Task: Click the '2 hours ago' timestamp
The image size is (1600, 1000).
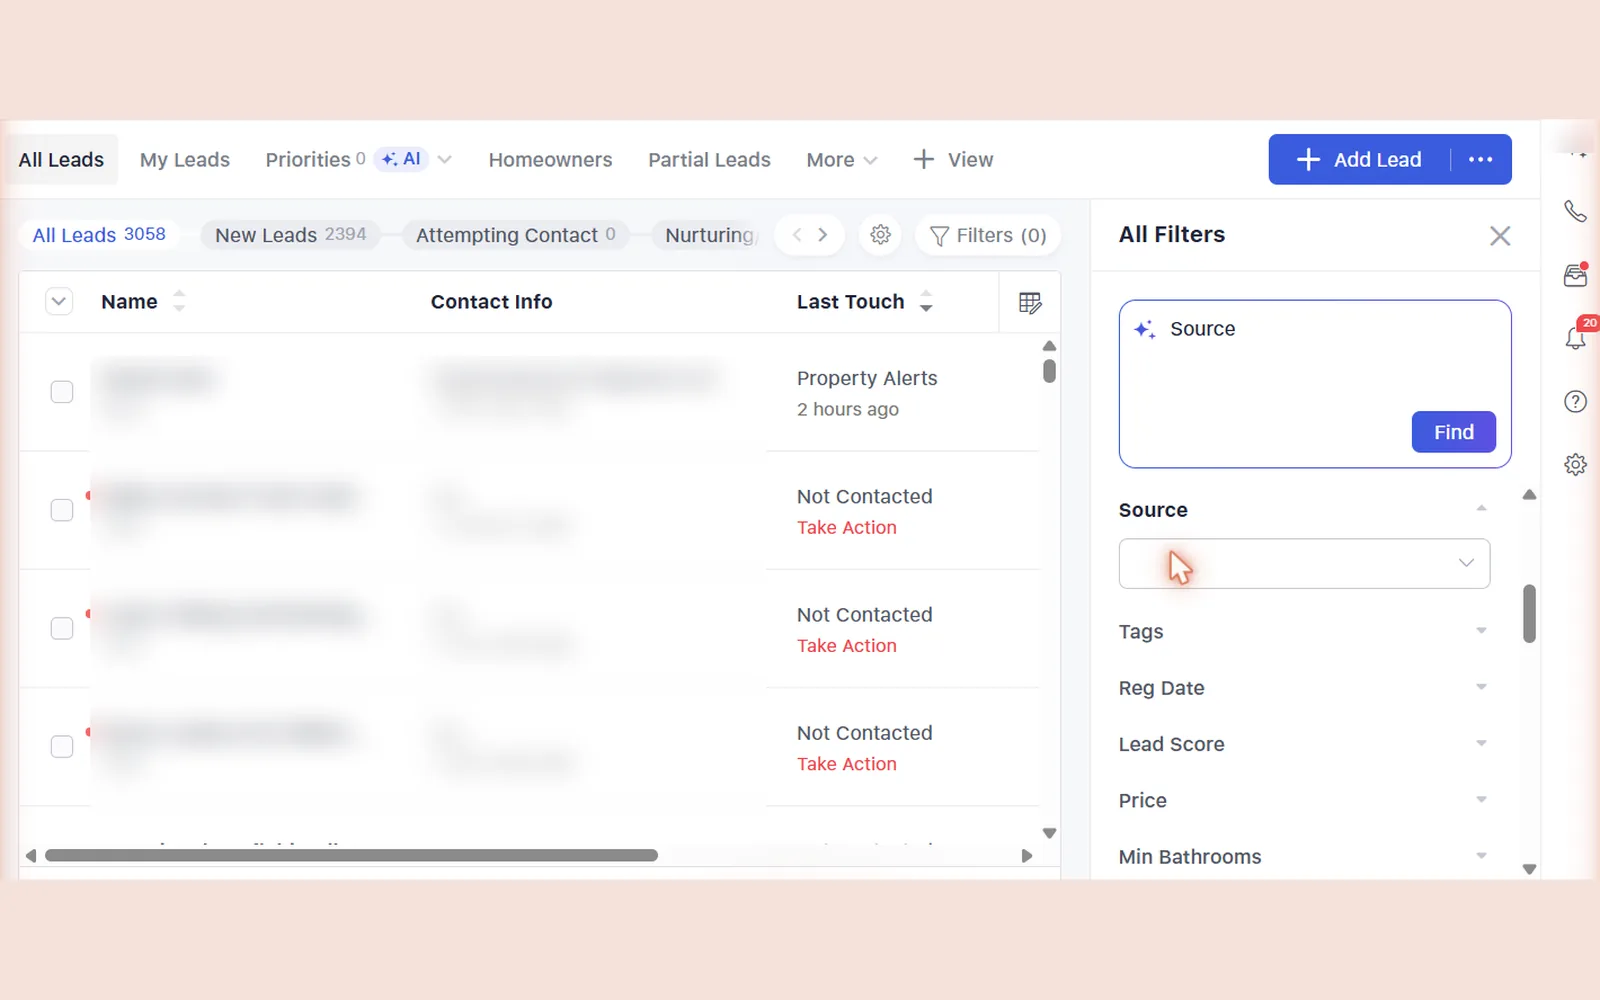Action: tap(847, 409)
